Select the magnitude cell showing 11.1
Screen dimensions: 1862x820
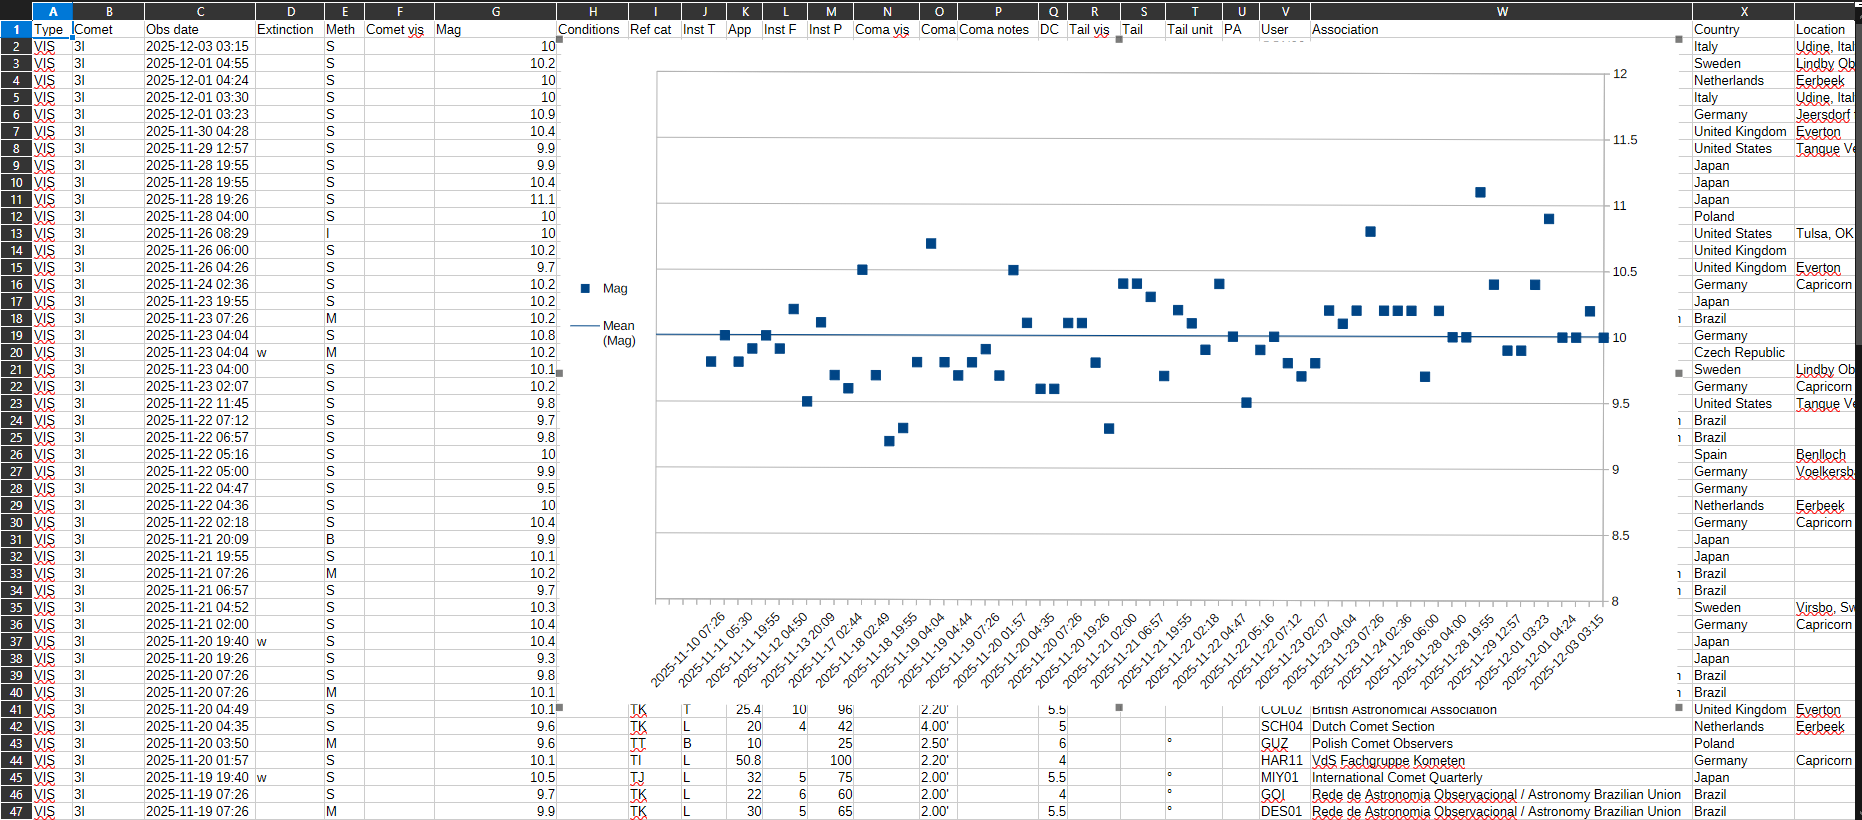click(x=495, y=199)
